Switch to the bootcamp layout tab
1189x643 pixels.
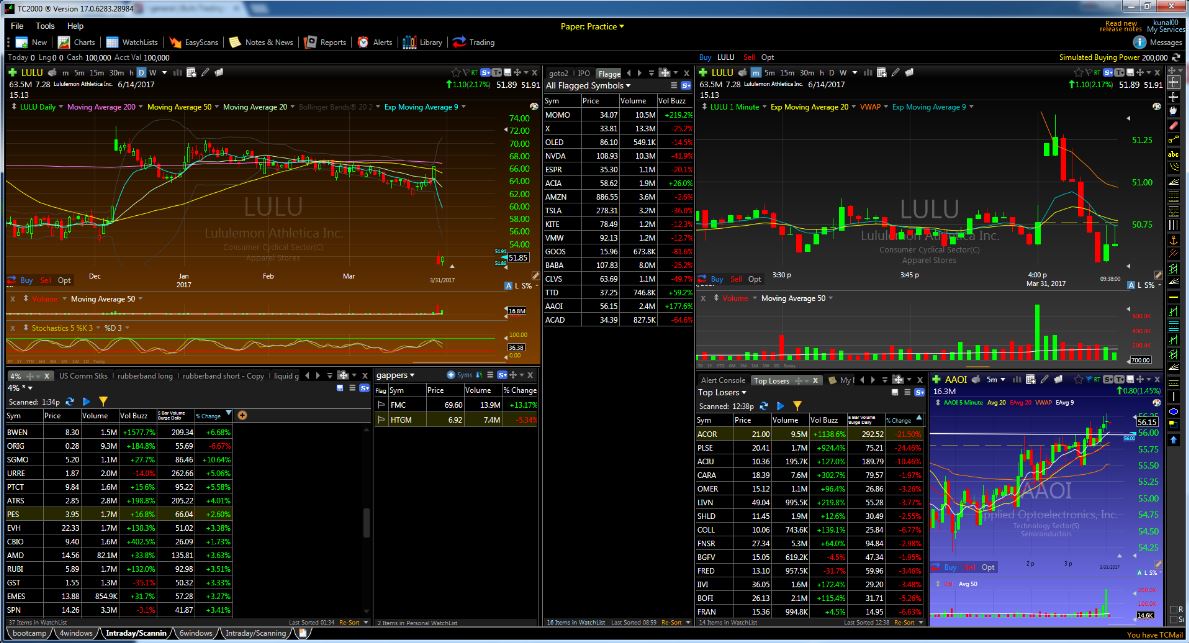pos(29,633)
